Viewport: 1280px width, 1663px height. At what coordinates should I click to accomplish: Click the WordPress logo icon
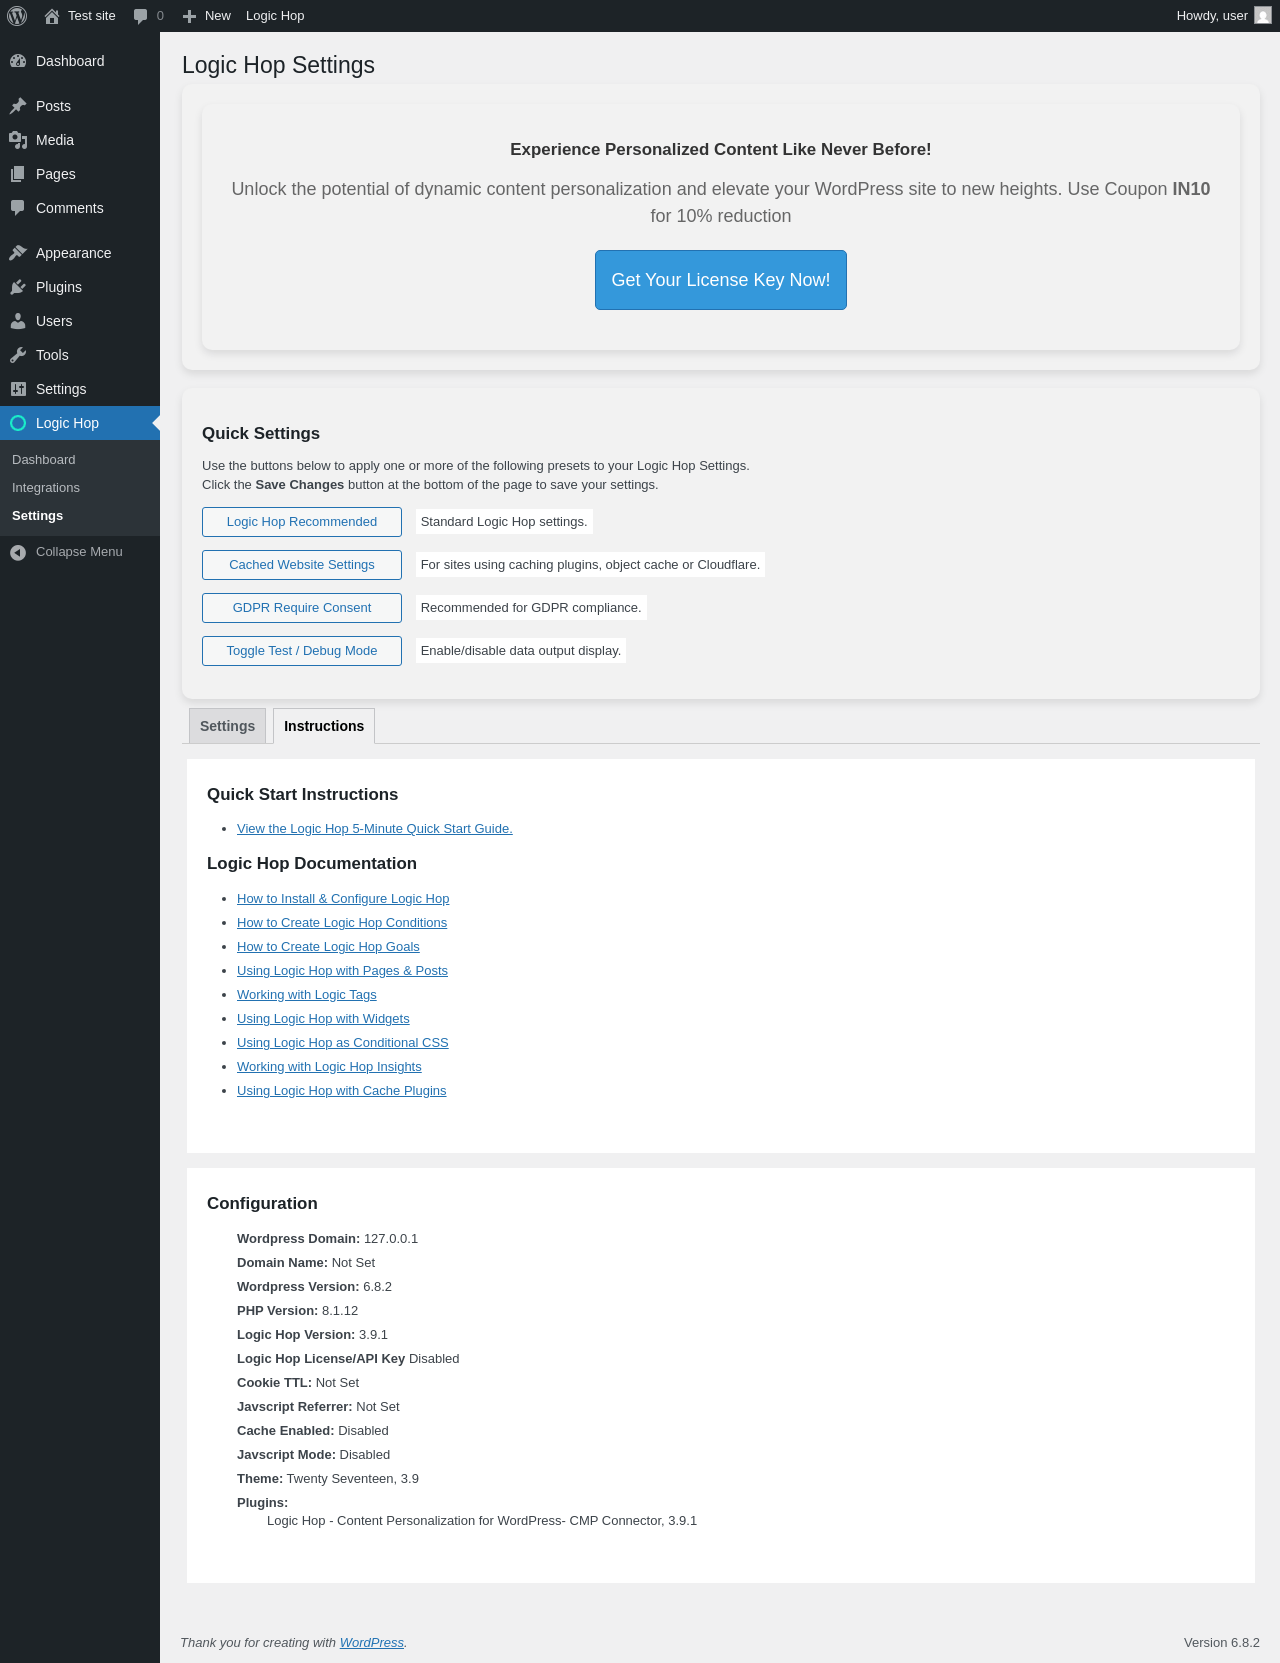tap(17, 16)
